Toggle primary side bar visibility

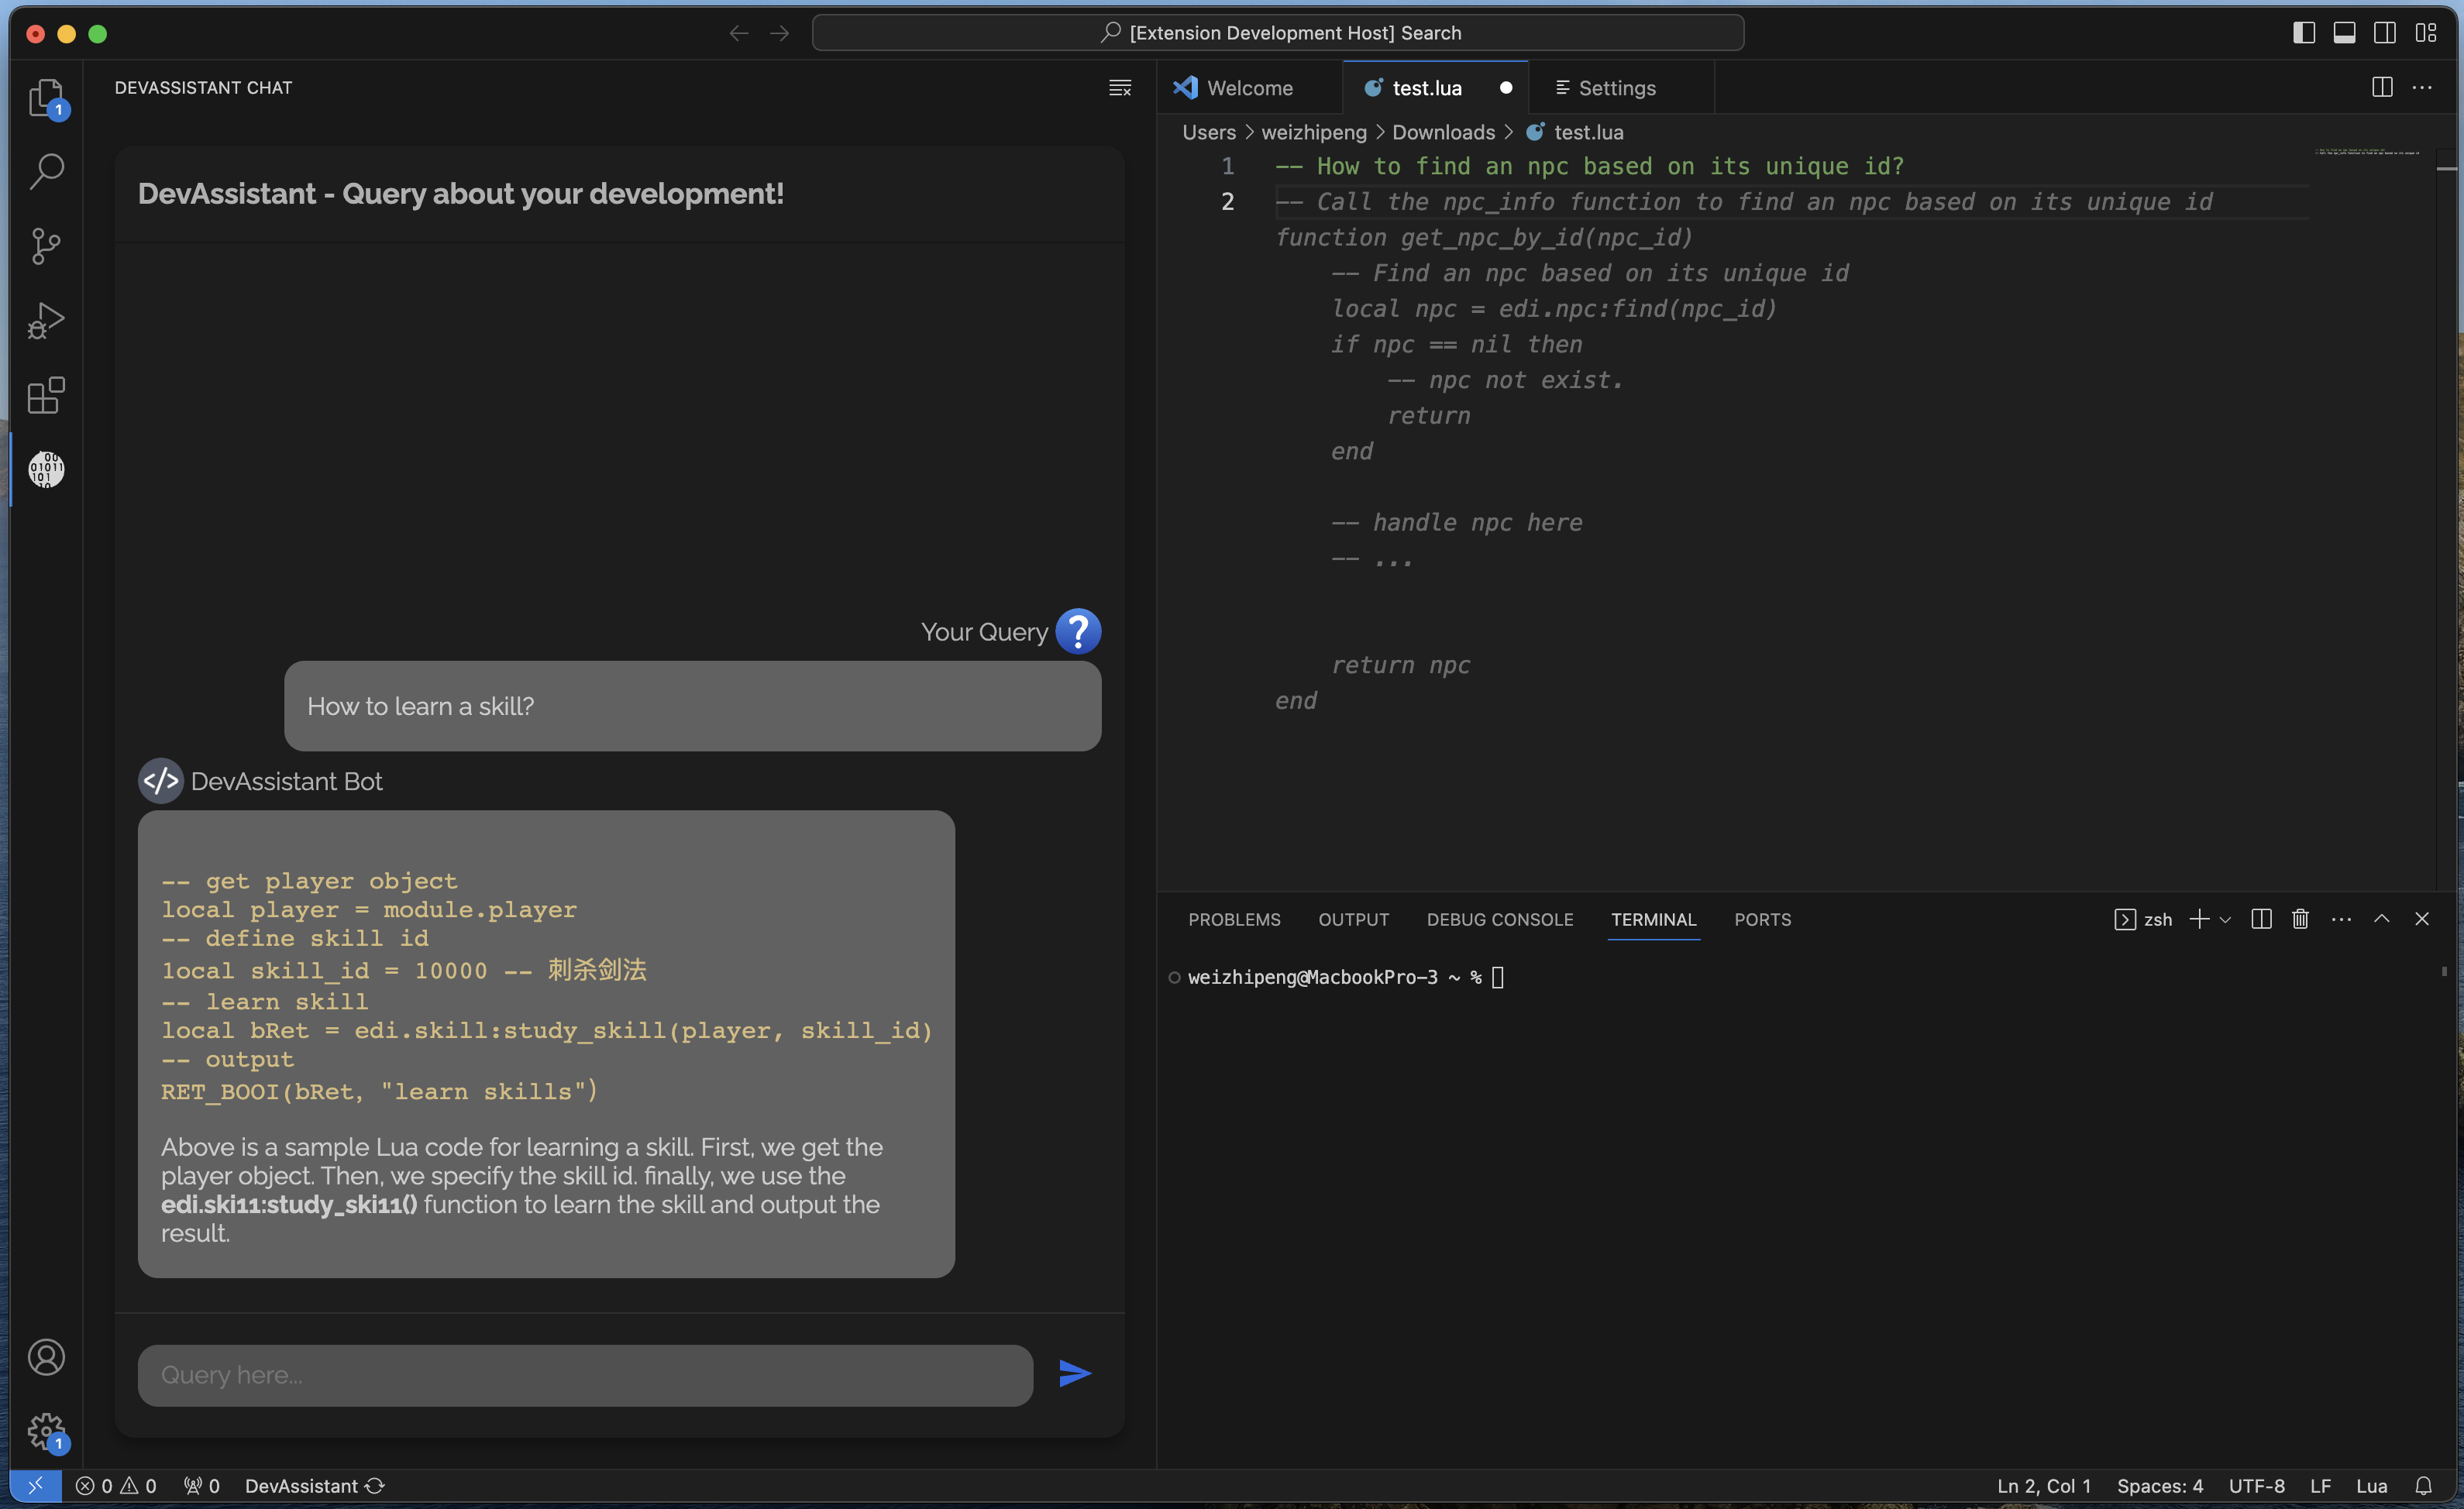(2304, 33)
